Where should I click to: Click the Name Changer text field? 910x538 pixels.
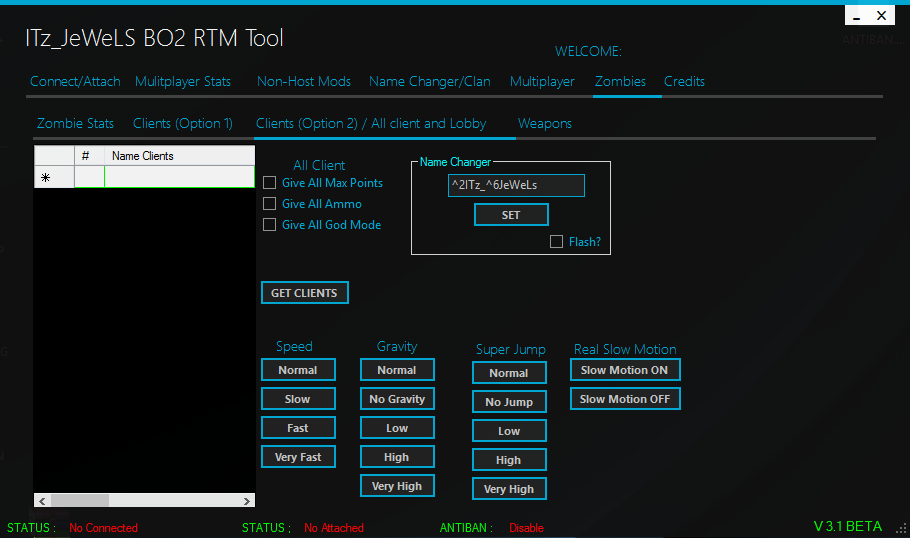516,185
